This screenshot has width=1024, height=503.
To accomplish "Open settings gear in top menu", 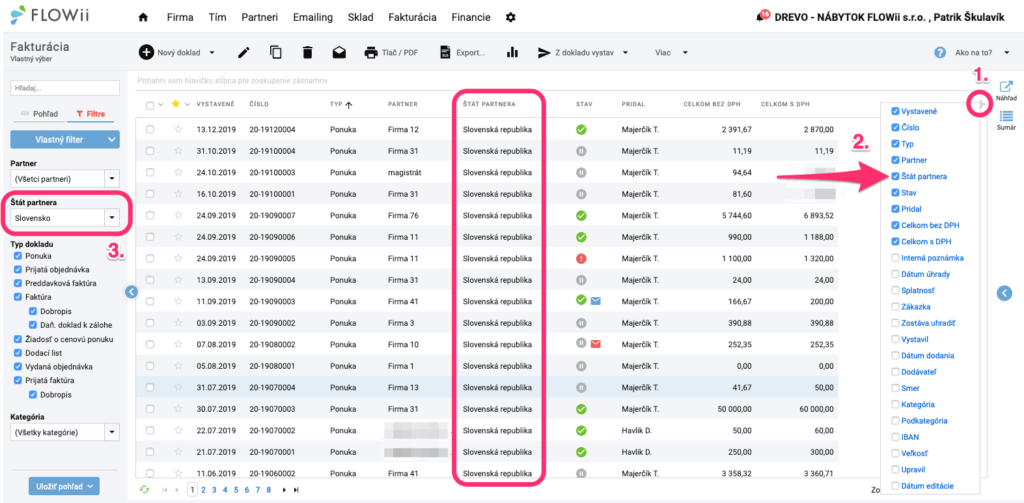I will click(511, 18).
